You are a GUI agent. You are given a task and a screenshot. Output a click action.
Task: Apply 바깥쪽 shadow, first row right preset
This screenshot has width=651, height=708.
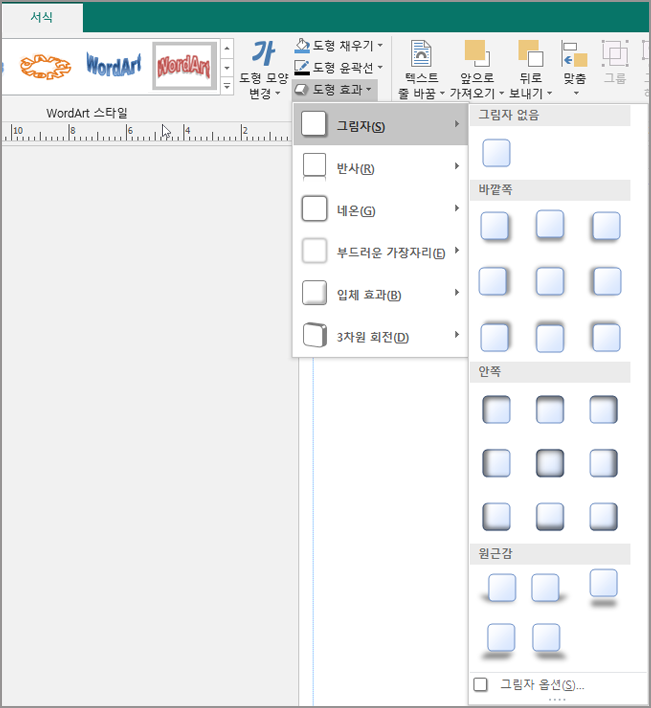606,226
